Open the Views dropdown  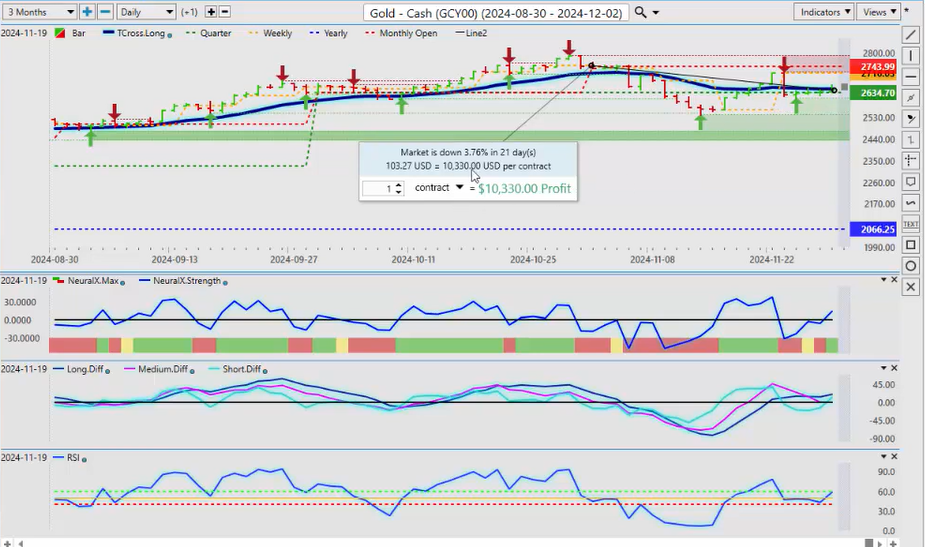pos(878,12)
